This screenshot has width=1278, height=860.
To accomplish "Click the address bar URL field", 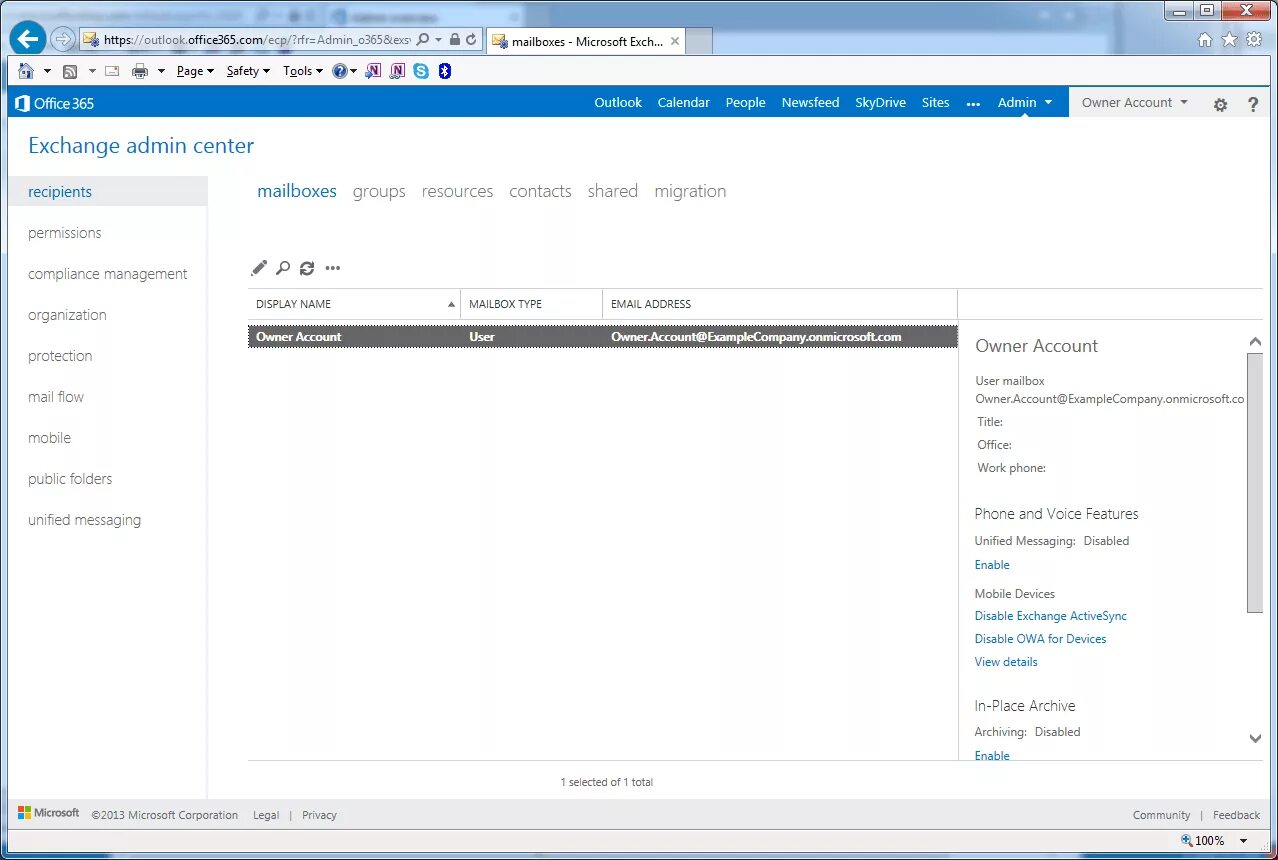I will [256, 39].
